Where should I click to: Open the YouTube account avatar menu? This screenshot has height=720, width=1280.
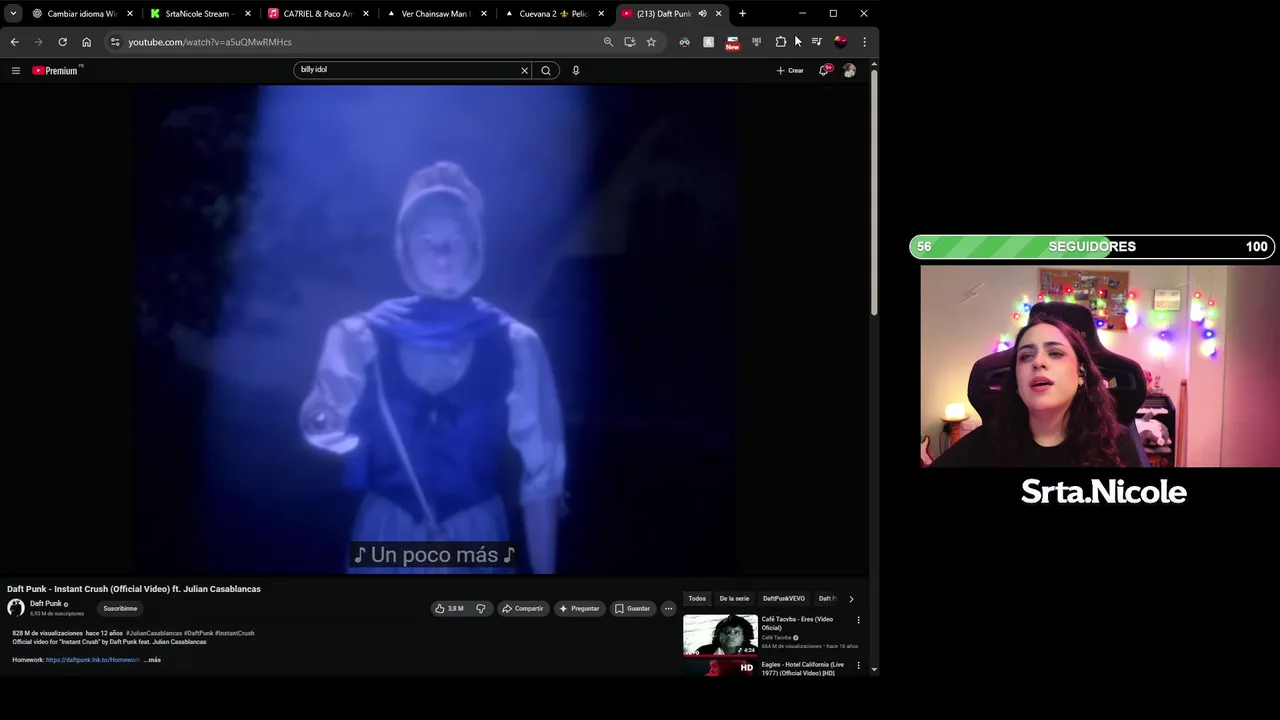[x=849, y=70]
